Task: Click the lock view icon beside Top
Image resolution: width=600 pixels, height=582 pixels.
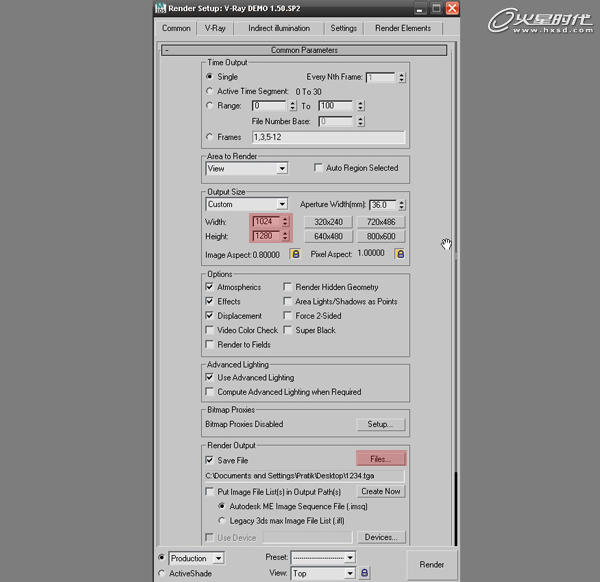Action: pos(364,573)
